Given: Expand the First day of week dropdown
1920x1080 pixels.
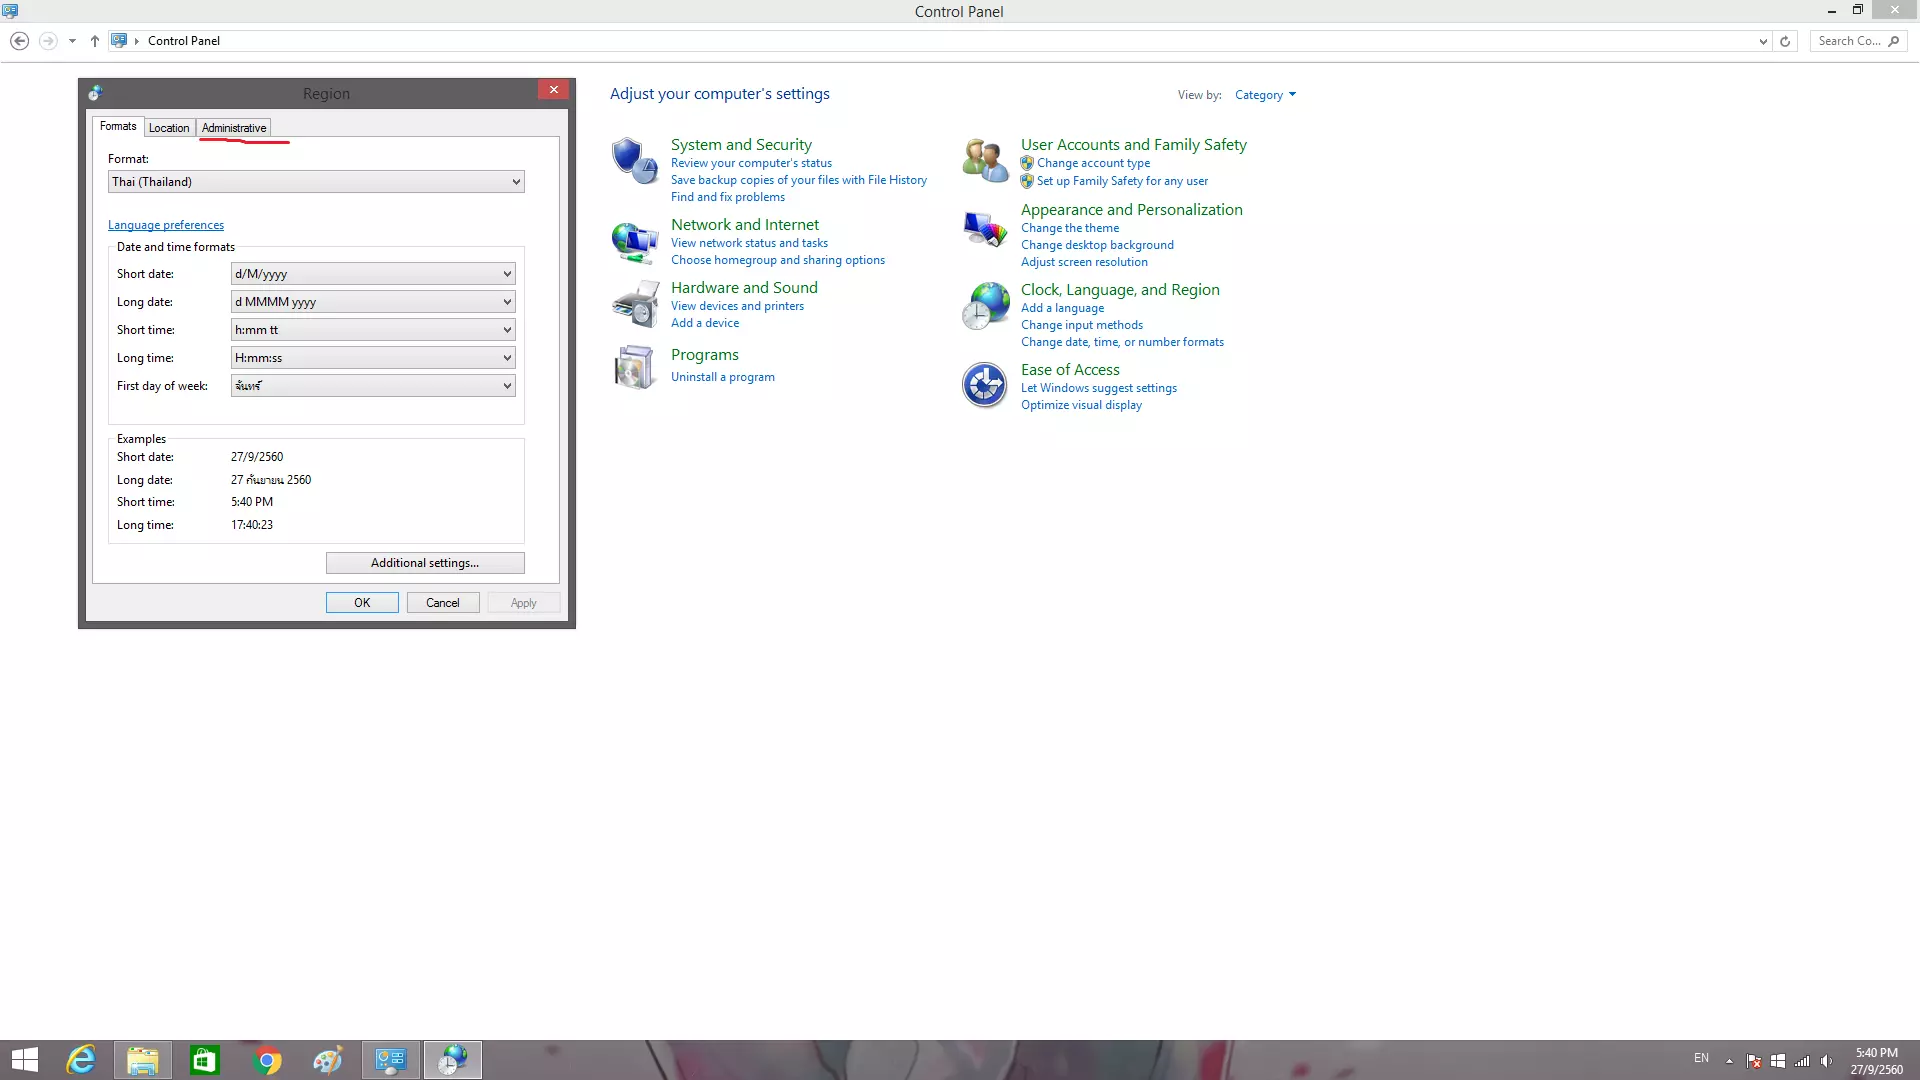Looking at the screenshot, I should click(373, 386).
